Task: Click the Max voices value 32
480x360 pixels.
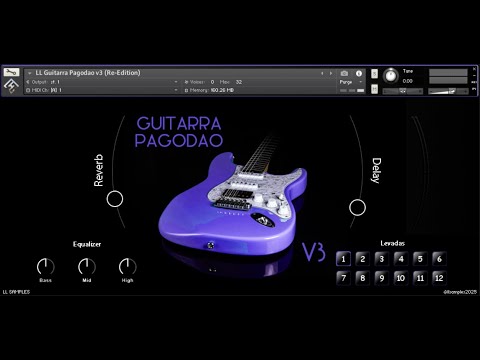Action: coord(239,82)
